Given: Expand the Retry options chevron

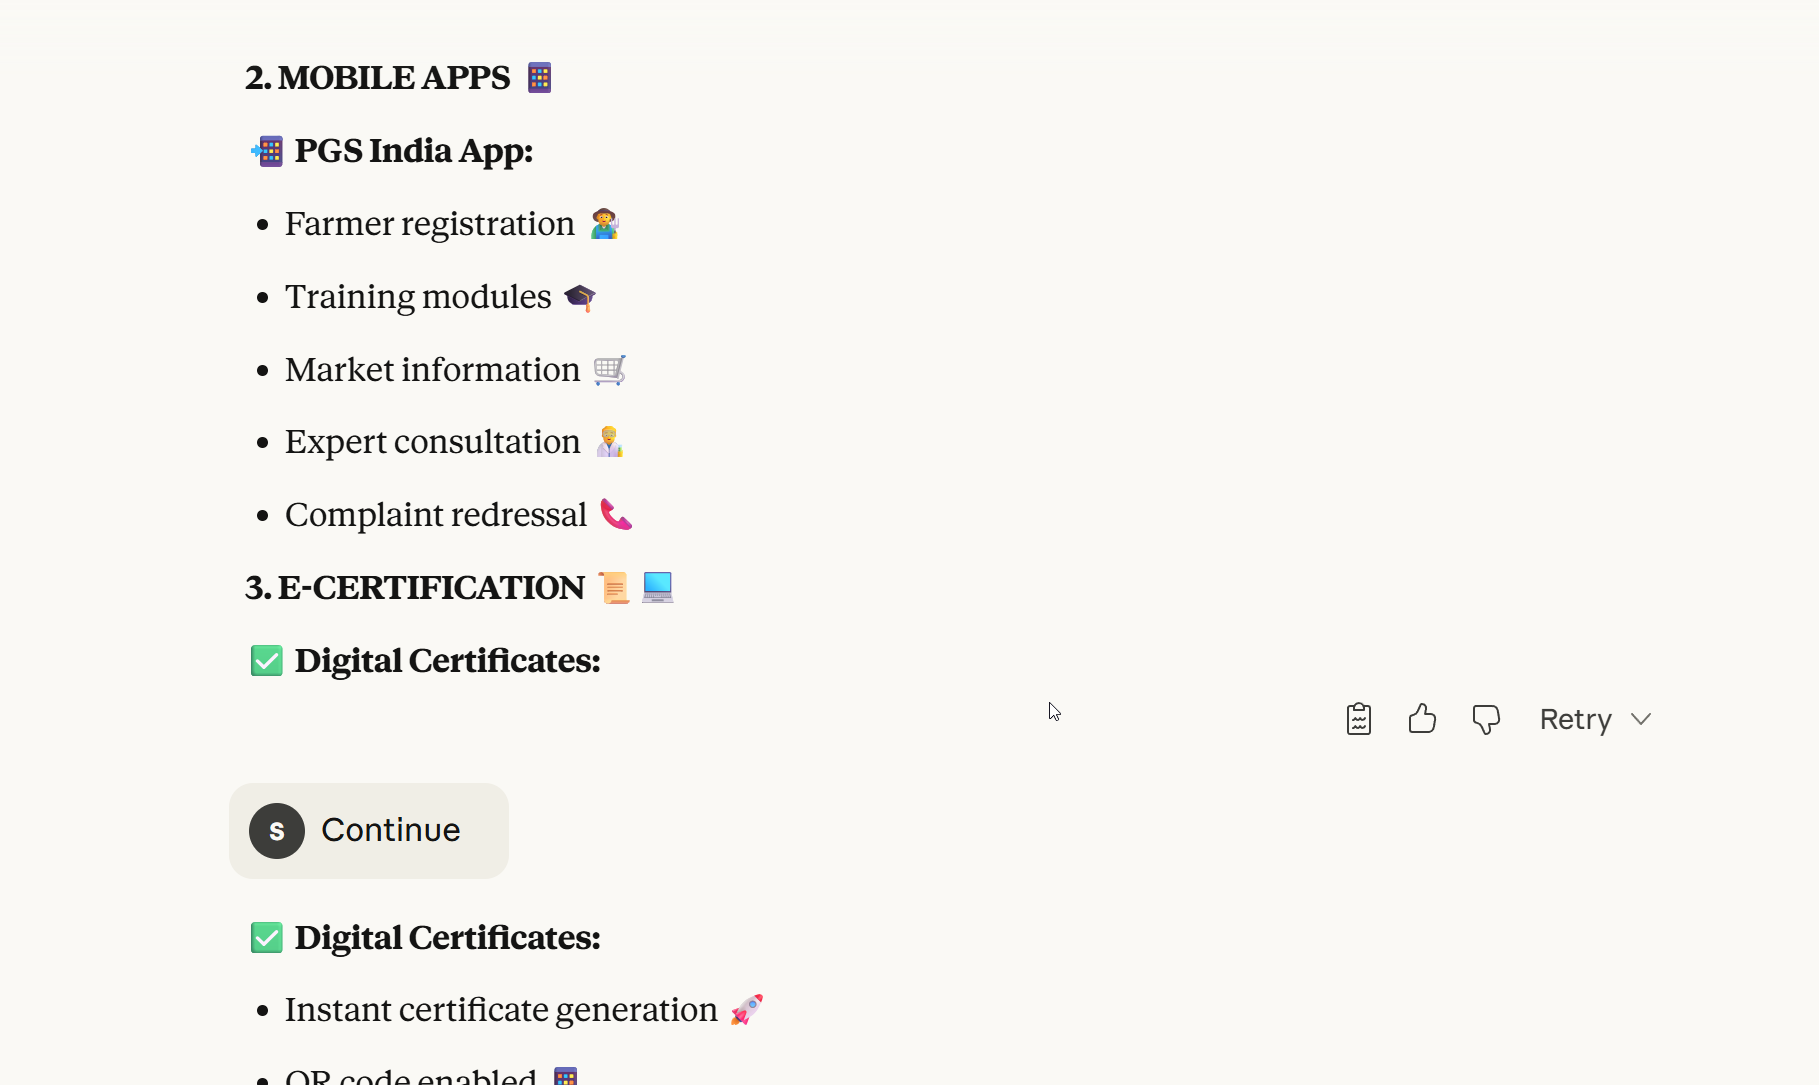Looking at the screenshot, I should pyautogui.click(x=1641, y=719).
